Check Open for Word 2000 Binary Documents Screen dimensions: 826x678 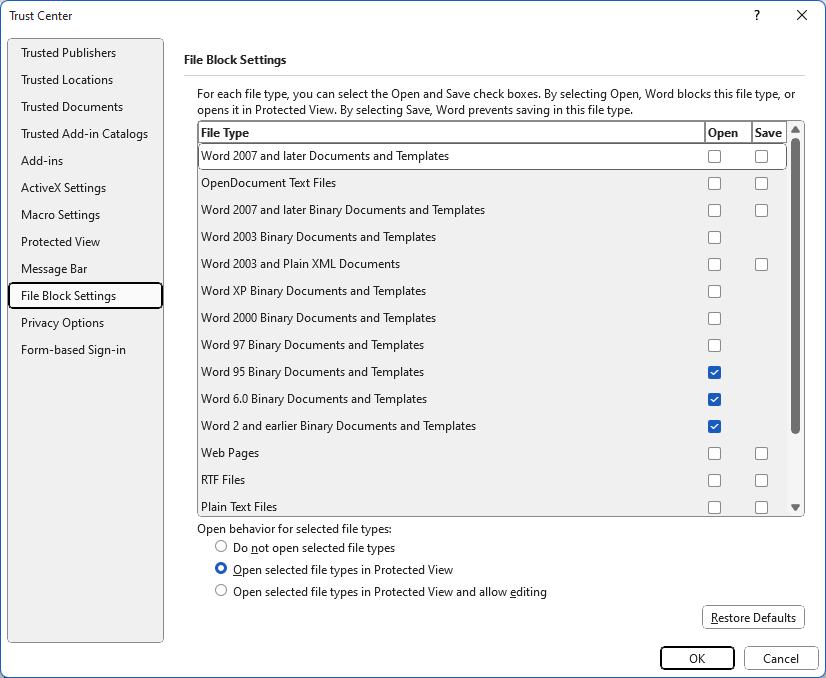pyautogui.click(x=714, y=318)
